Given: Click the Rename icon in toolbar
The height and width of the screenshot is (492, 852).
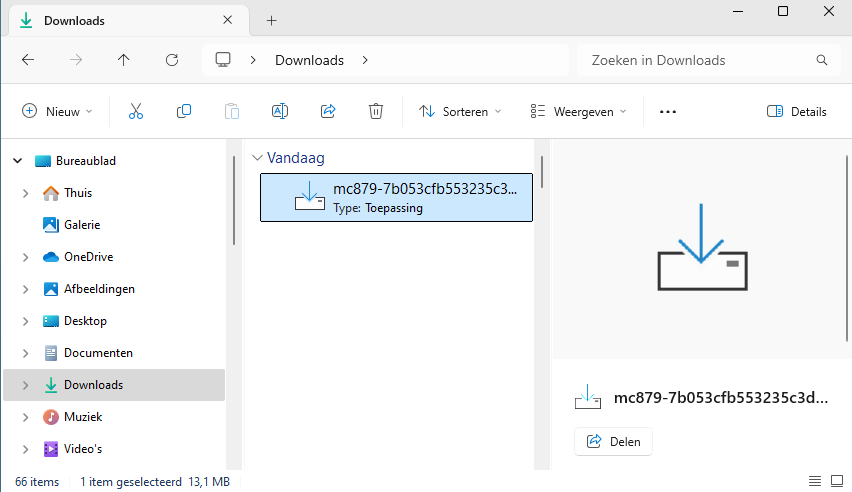Looking at the screenshot, I should coord(280,111).
